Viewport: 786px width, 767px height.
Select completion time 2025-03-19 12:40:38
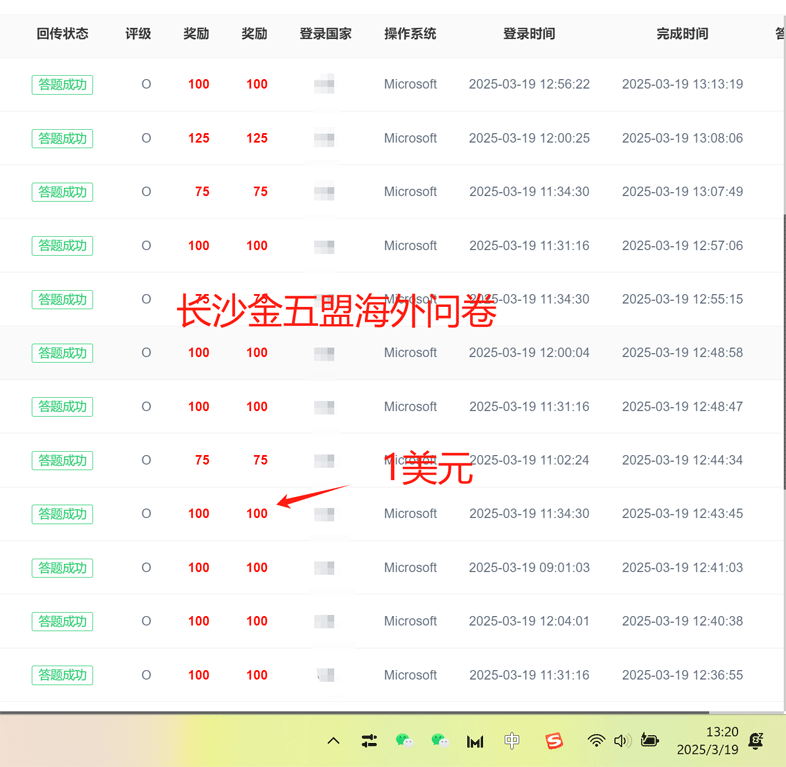click(682, 621)
